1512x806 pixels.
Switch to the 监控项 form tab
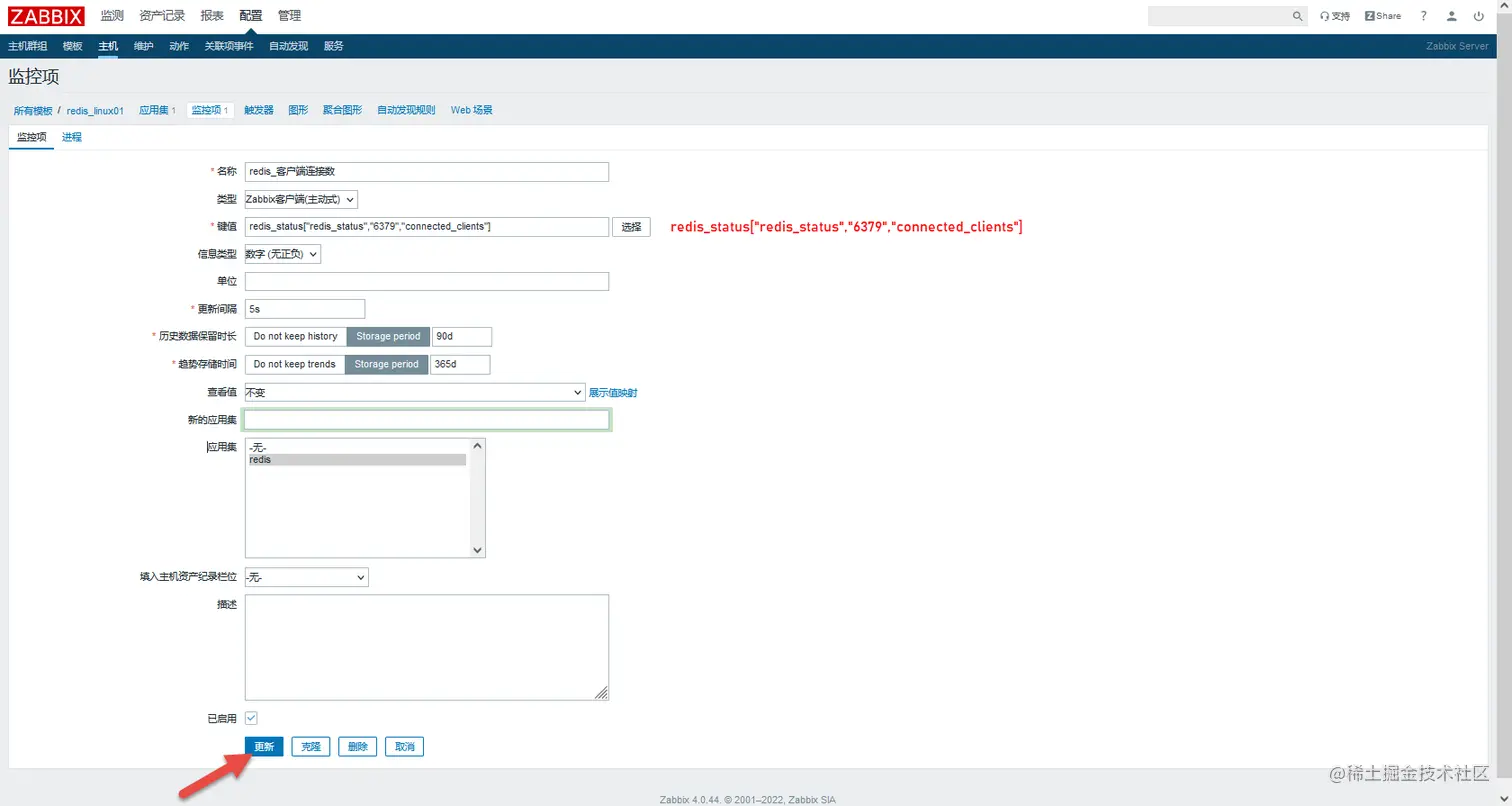click(x=32, y=137)
